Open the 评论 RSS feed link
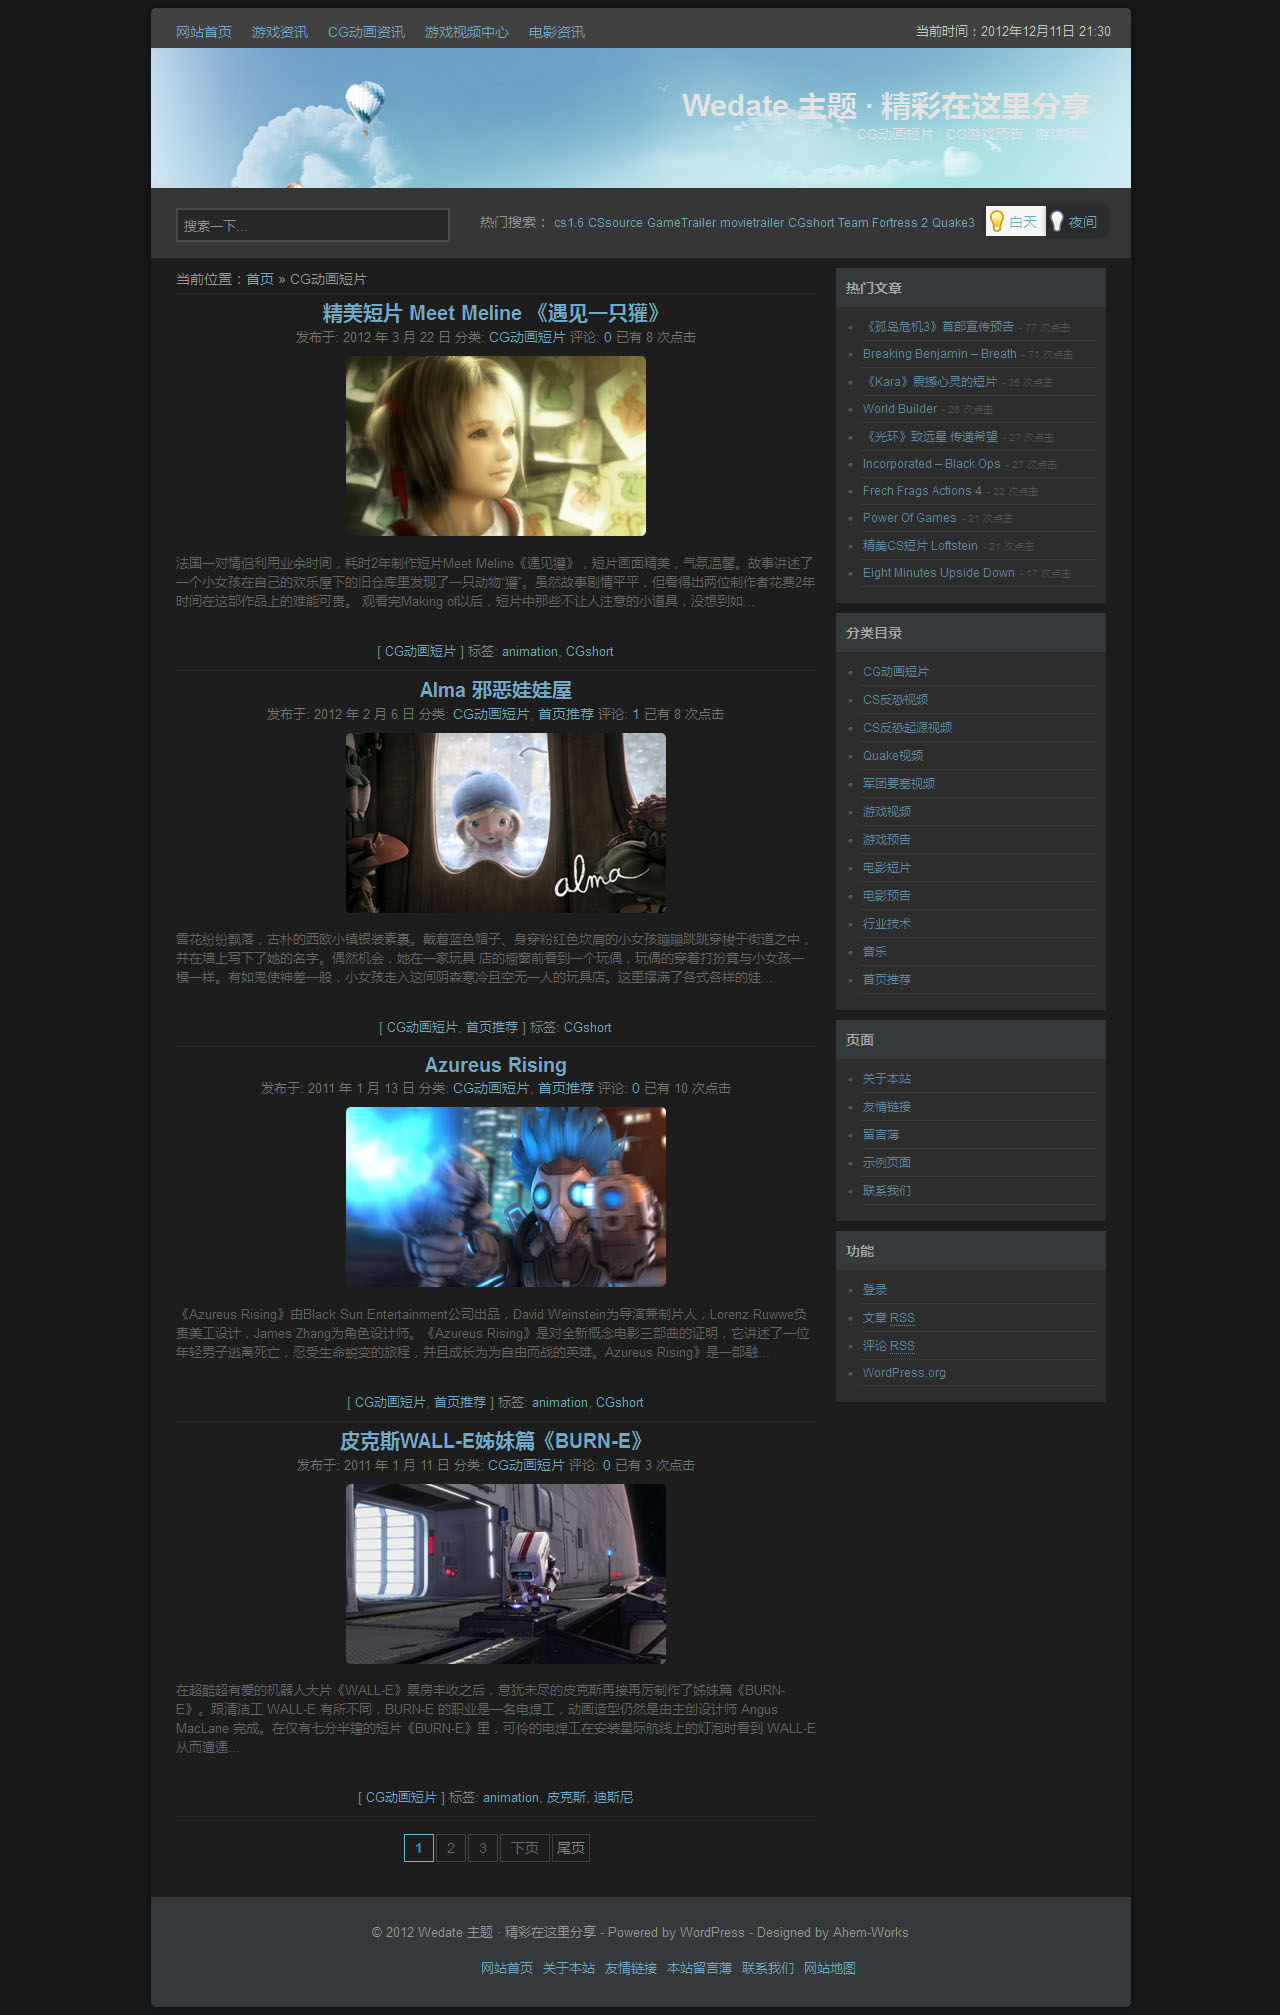The image size is (1280, 2015). coord(889,1346)
